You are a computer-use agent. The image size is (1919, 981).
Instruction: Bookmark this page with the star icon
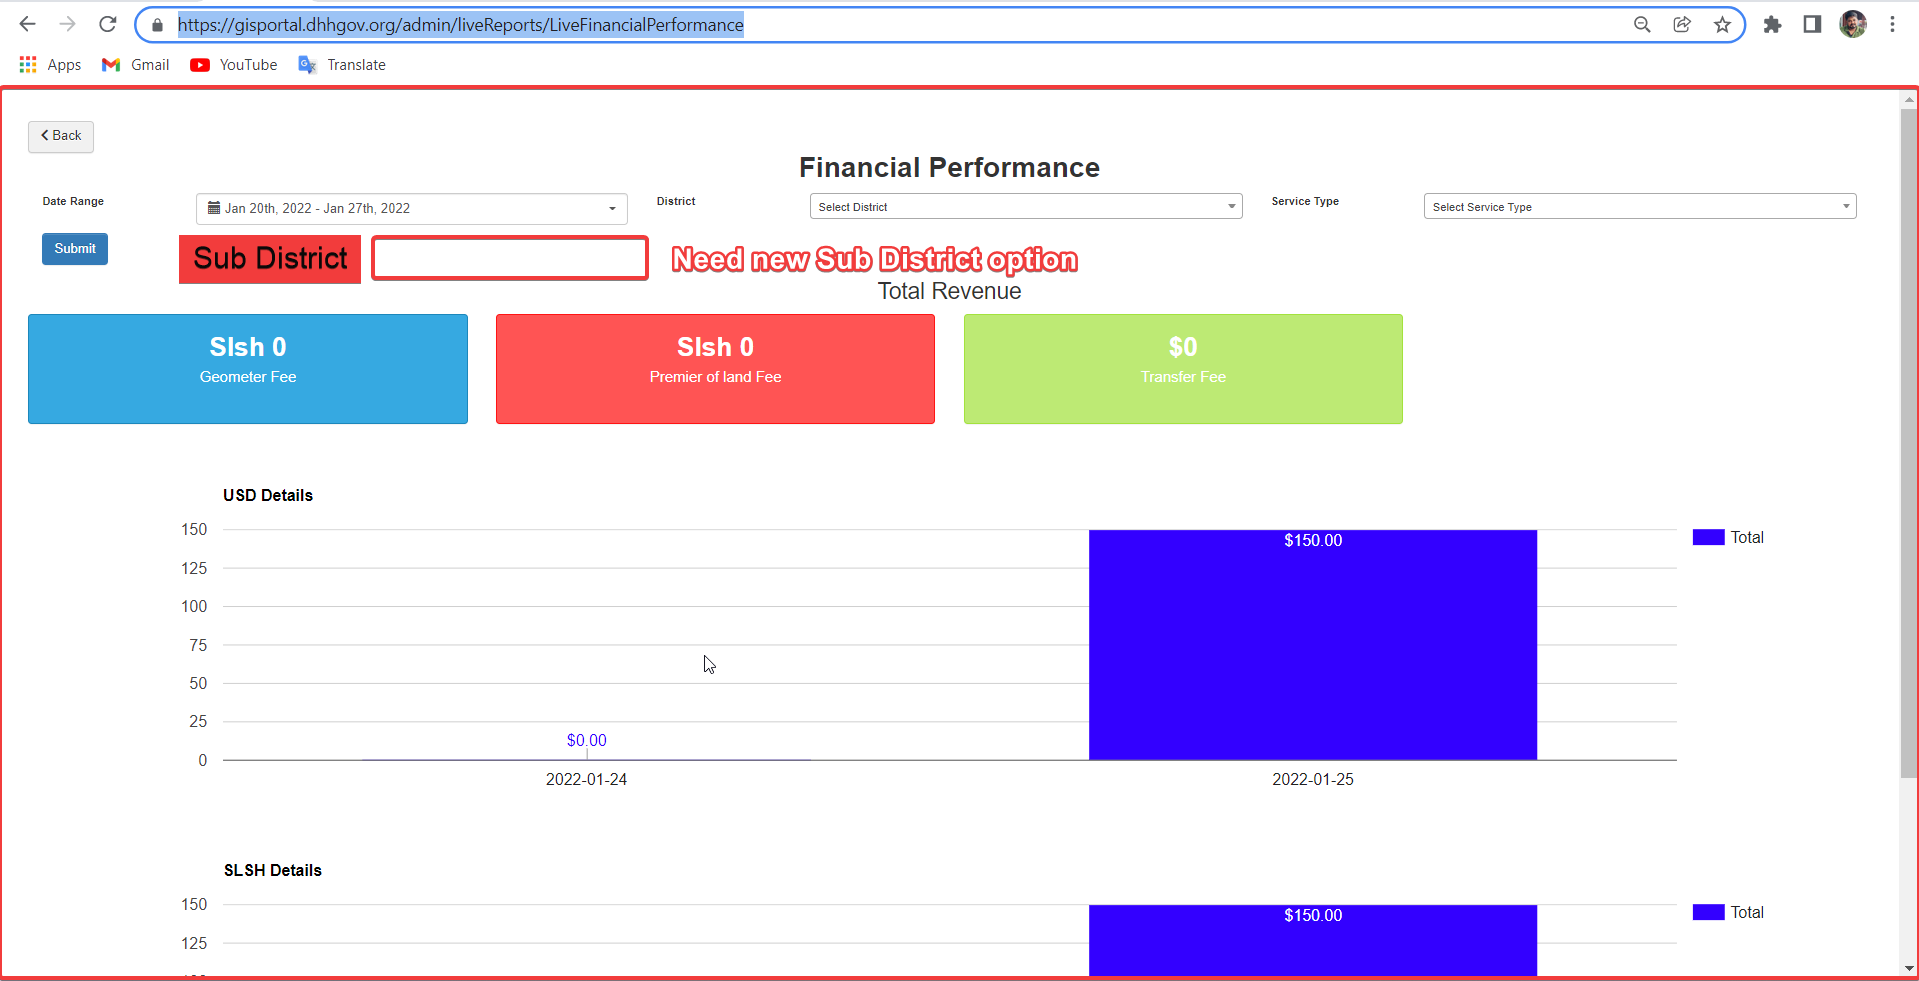click(1722, 25)
